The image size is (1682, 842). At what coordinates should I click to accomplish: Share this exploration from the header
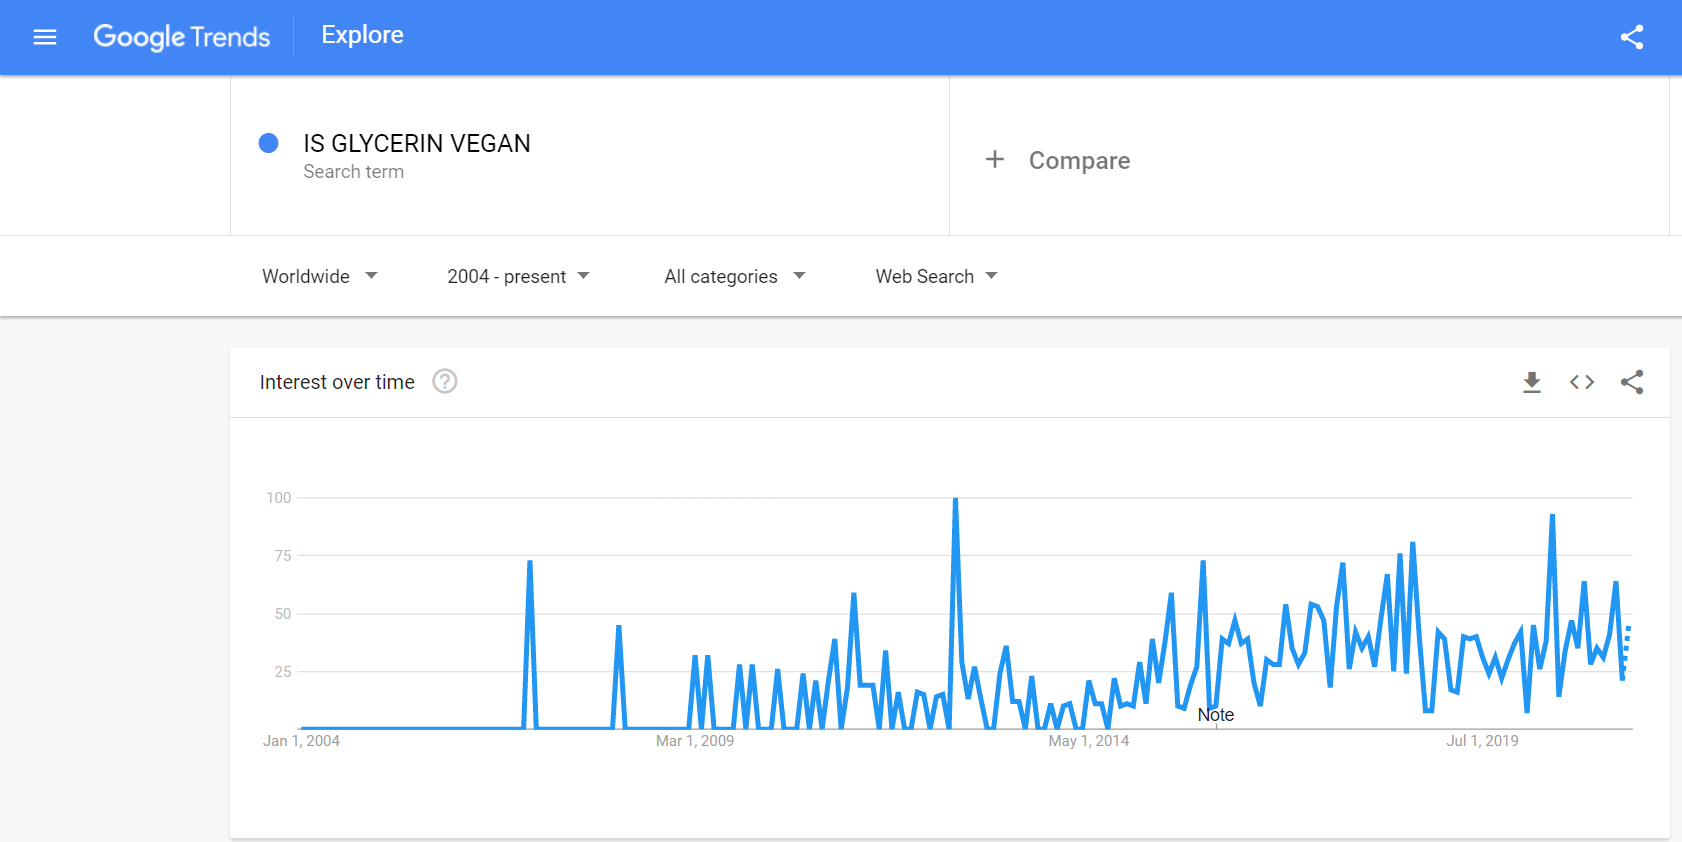click(1631, 37)
